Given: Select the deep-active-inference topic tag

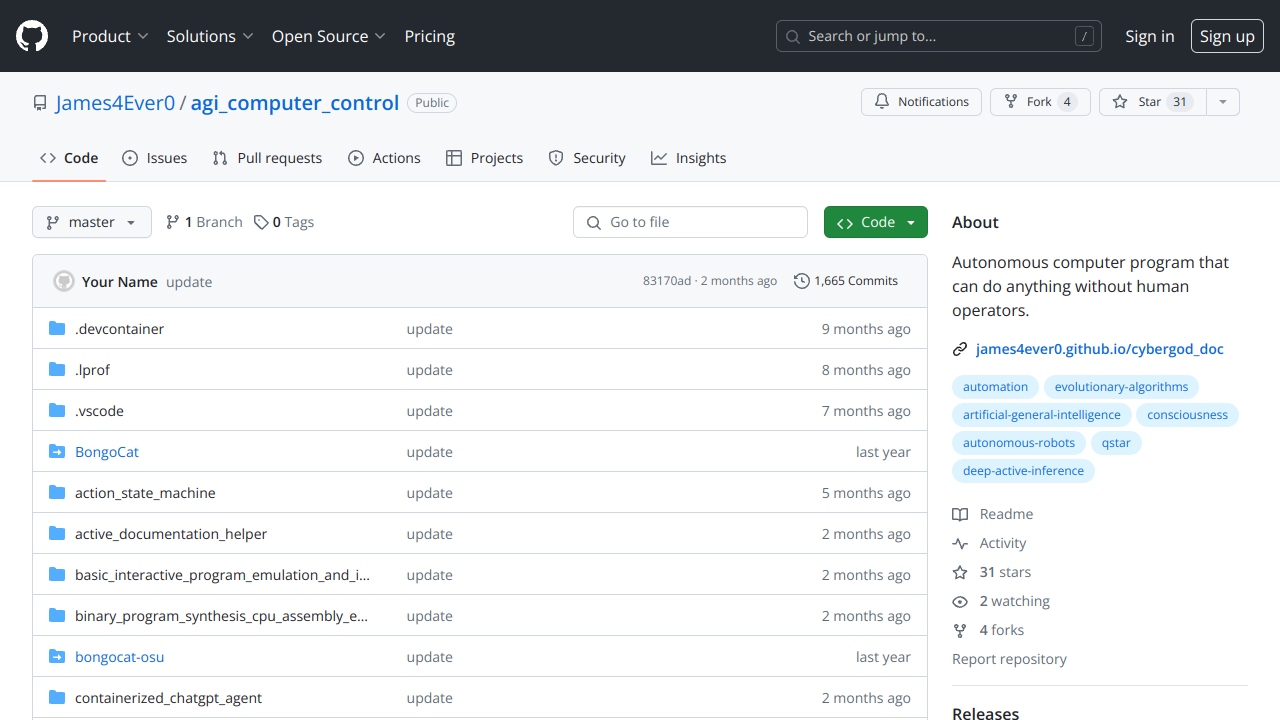Looking at the screenshot, I should tap(1023, 471).
